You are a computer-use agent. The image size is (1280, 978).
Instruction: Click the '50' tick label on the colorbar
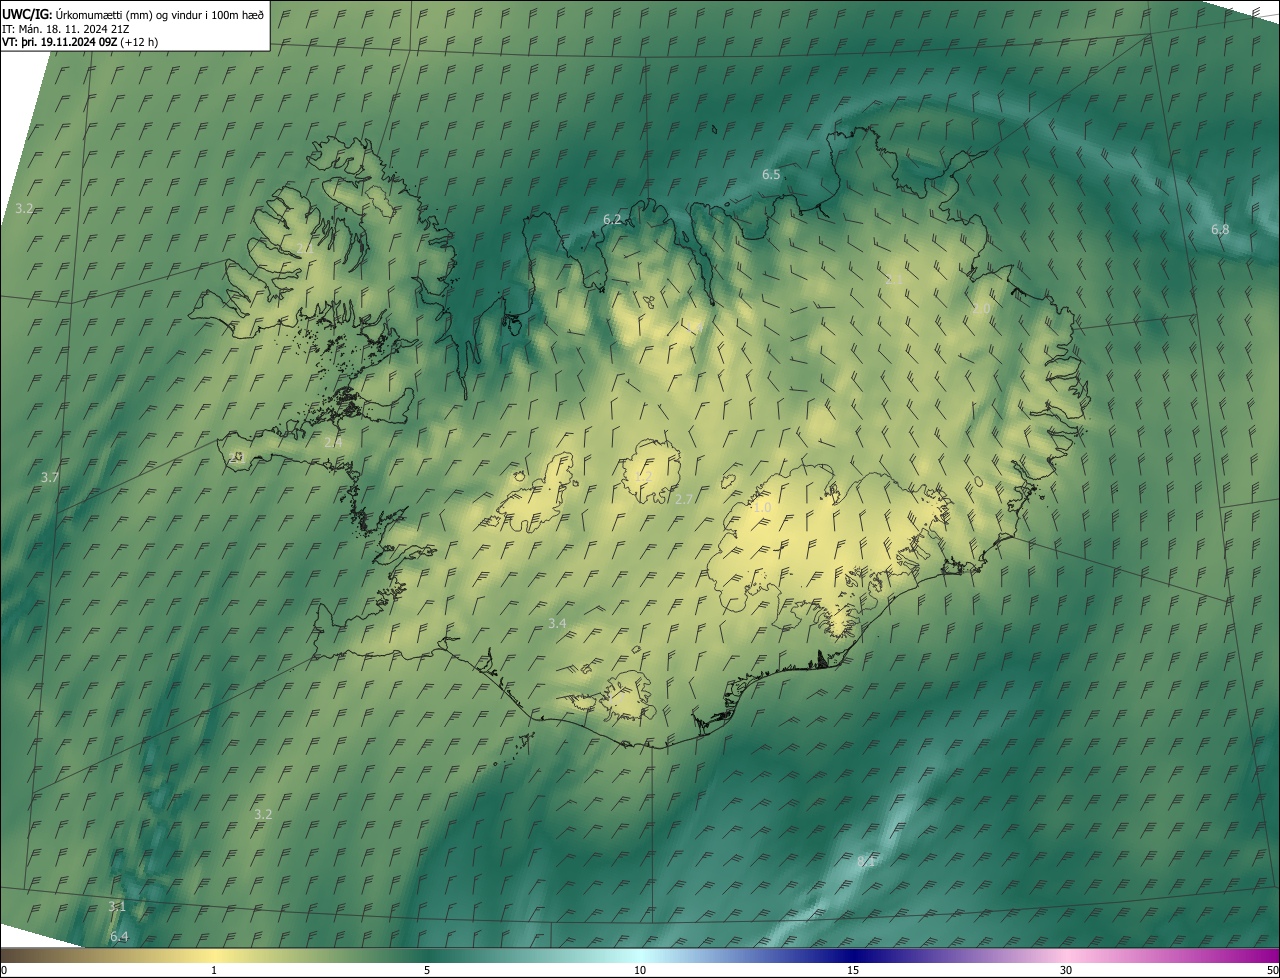[1272, 970]
